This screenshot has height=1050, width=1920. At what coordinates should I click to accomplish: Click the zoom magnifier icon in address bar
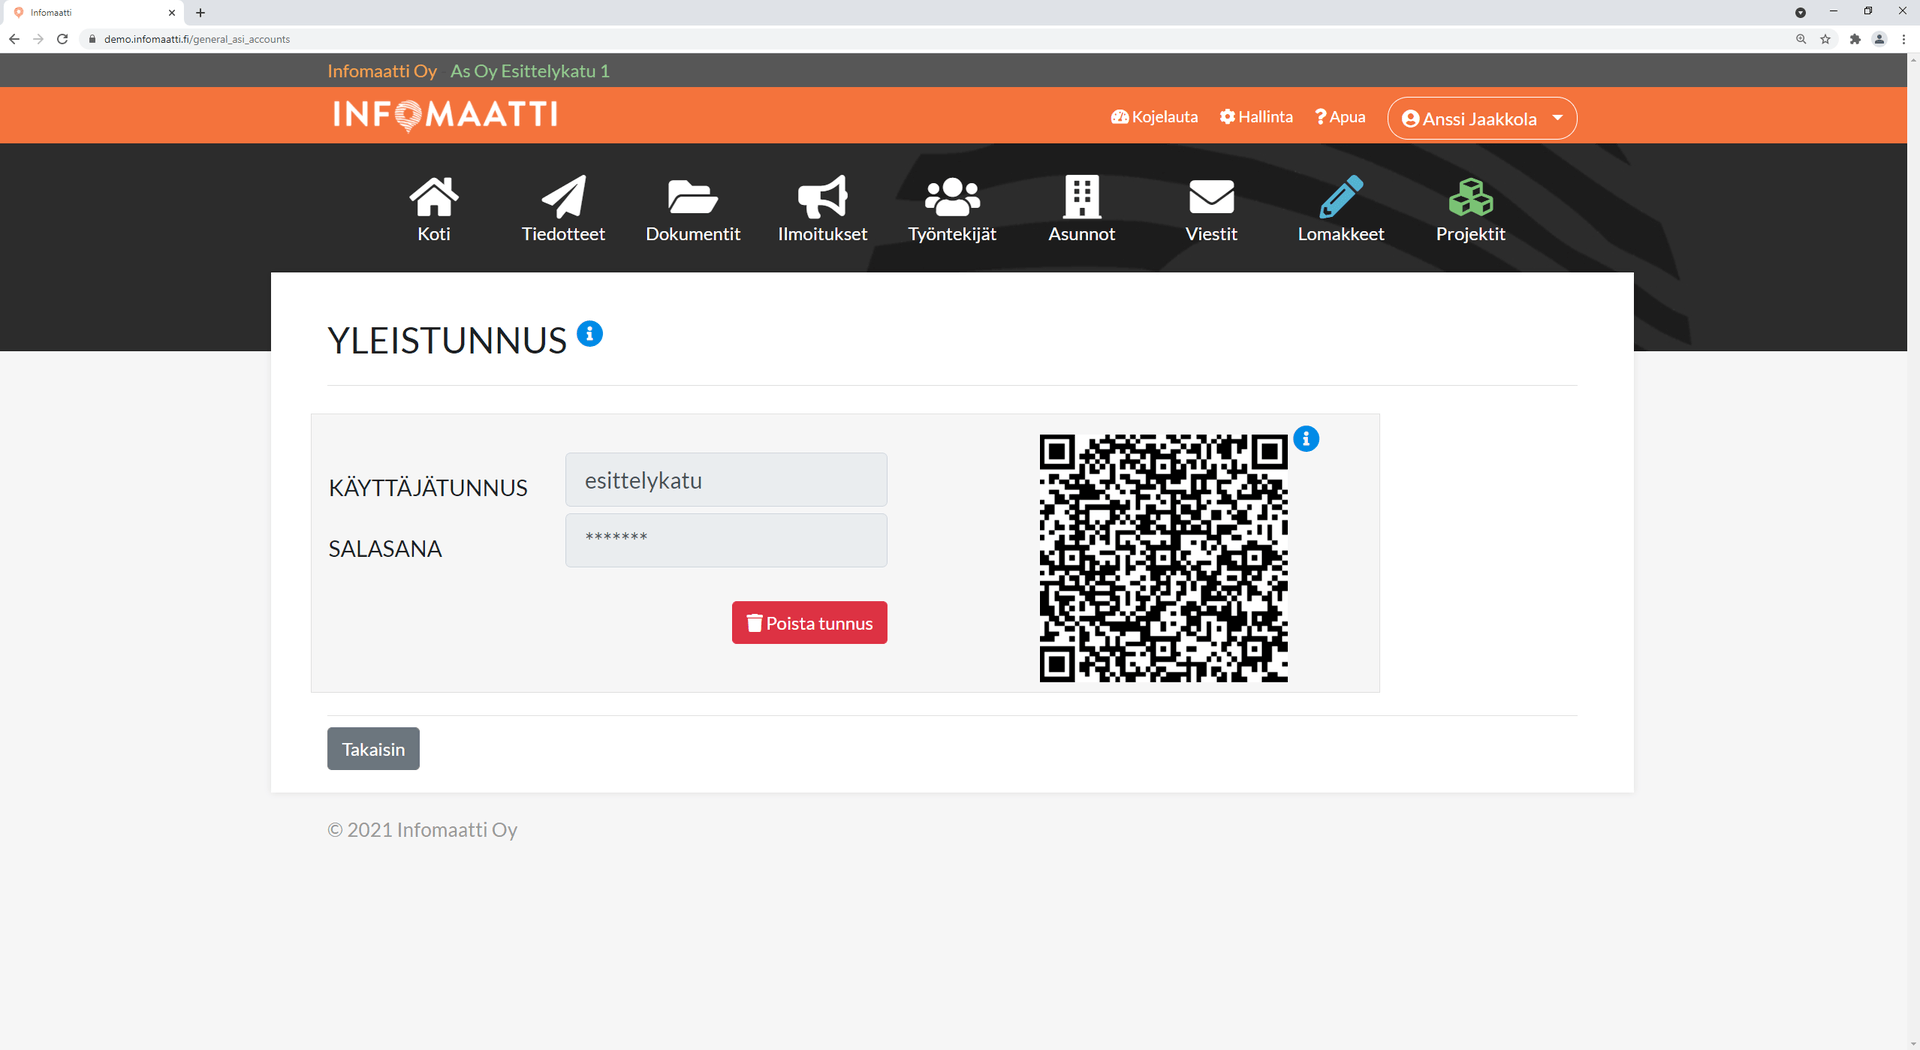click(x=1801, y=39)
